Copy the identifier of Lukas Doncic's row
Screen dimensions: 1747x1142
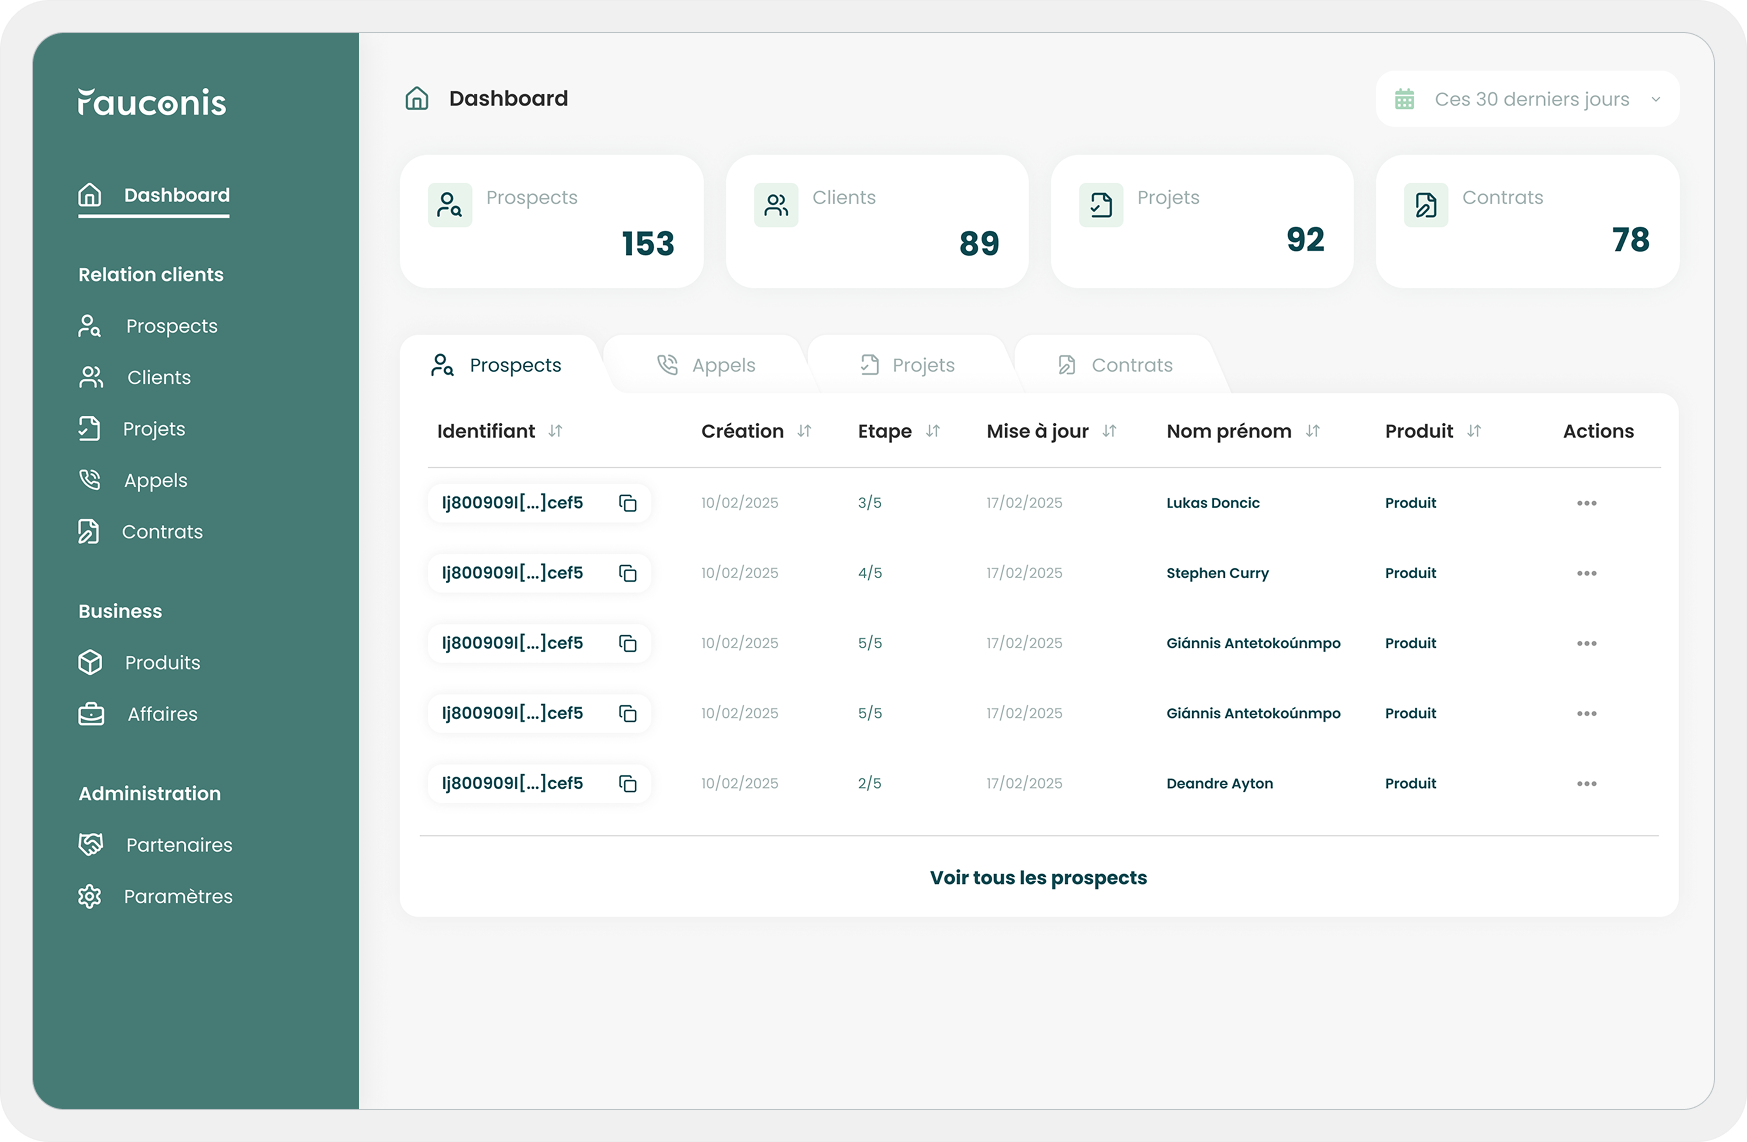(x=628, y=503)
